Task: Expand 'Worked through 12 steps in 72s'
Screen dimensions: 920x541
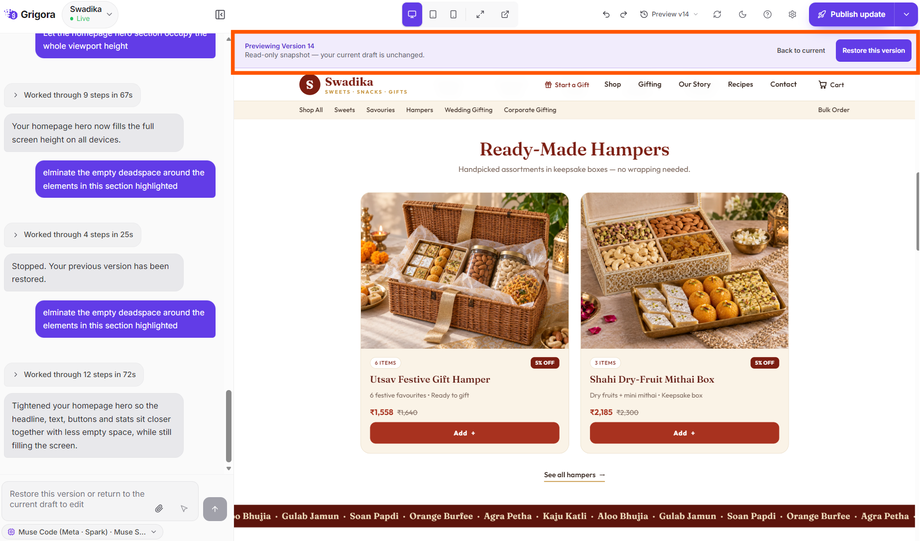Action: click(x=74, y=374)
